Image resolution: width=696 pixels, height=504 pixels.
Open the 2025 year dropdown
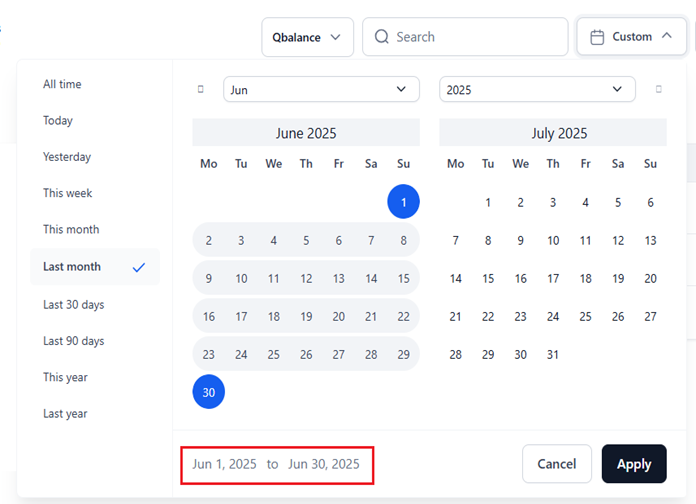537,89
